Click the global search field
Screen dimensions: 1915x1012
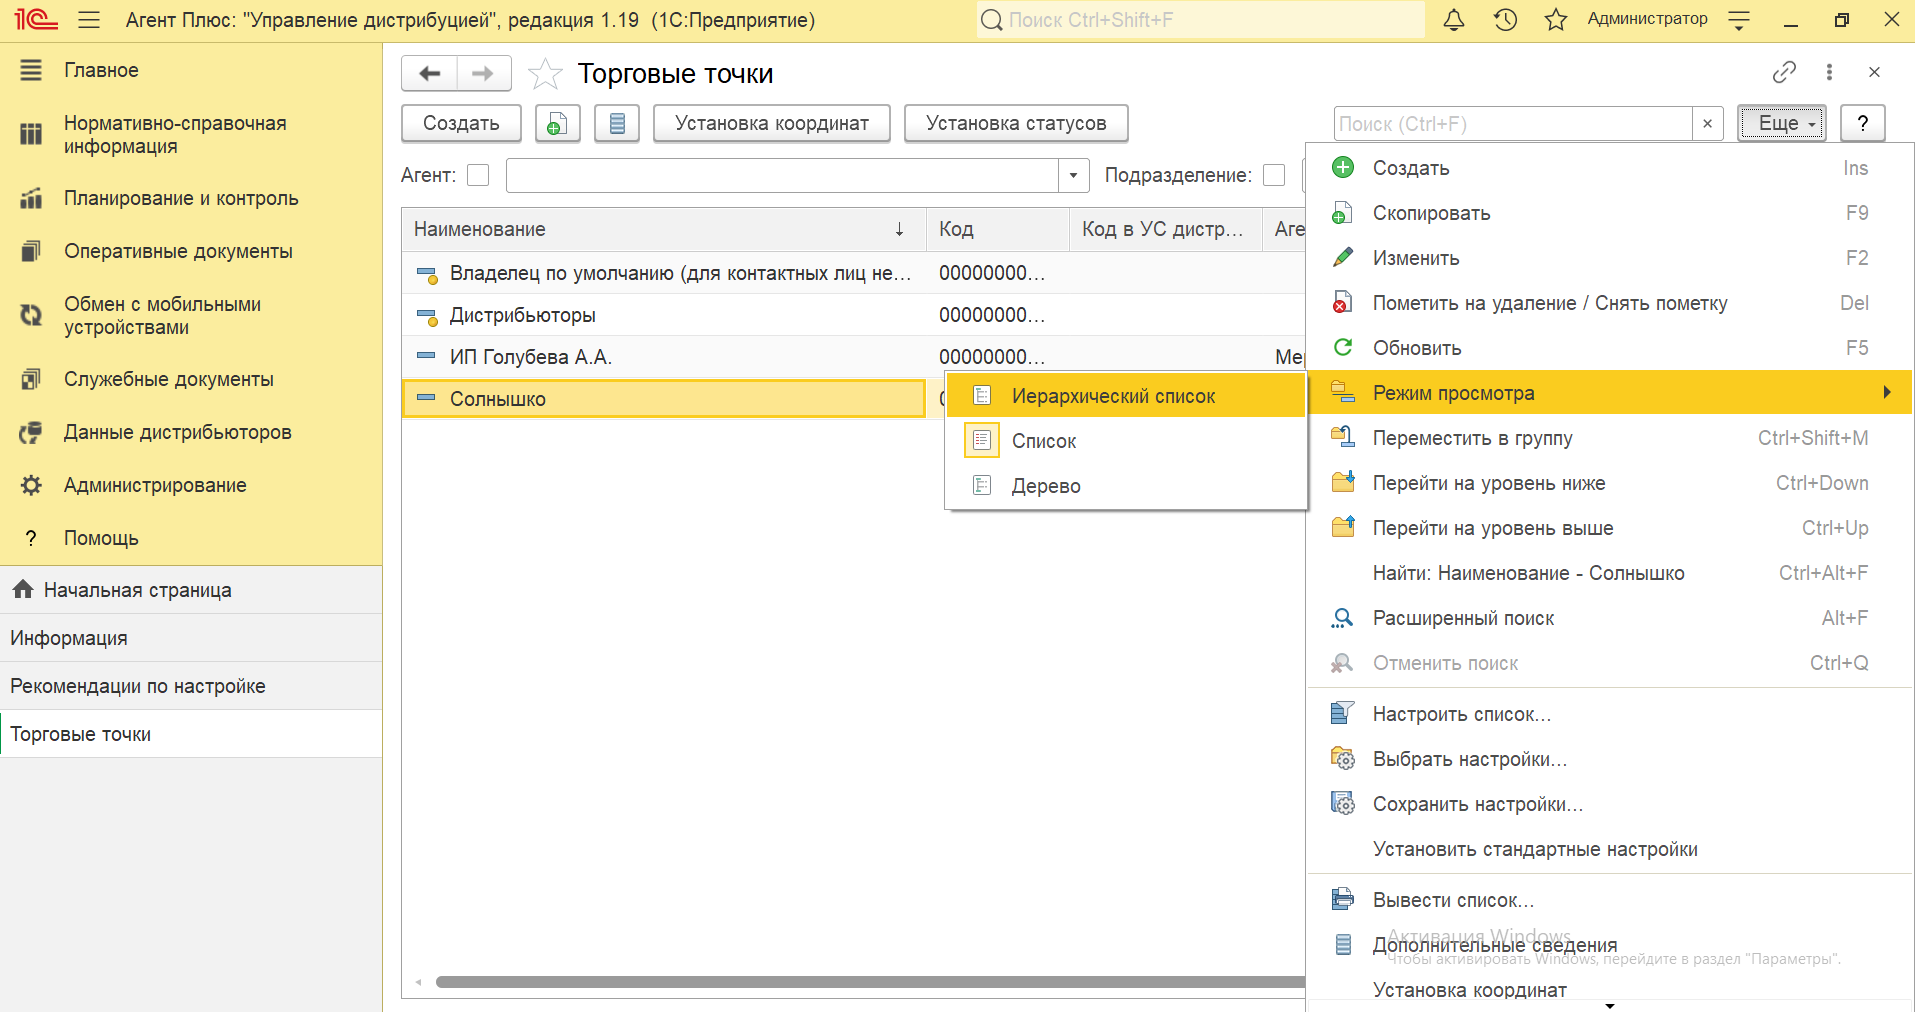coord(1200,20)
